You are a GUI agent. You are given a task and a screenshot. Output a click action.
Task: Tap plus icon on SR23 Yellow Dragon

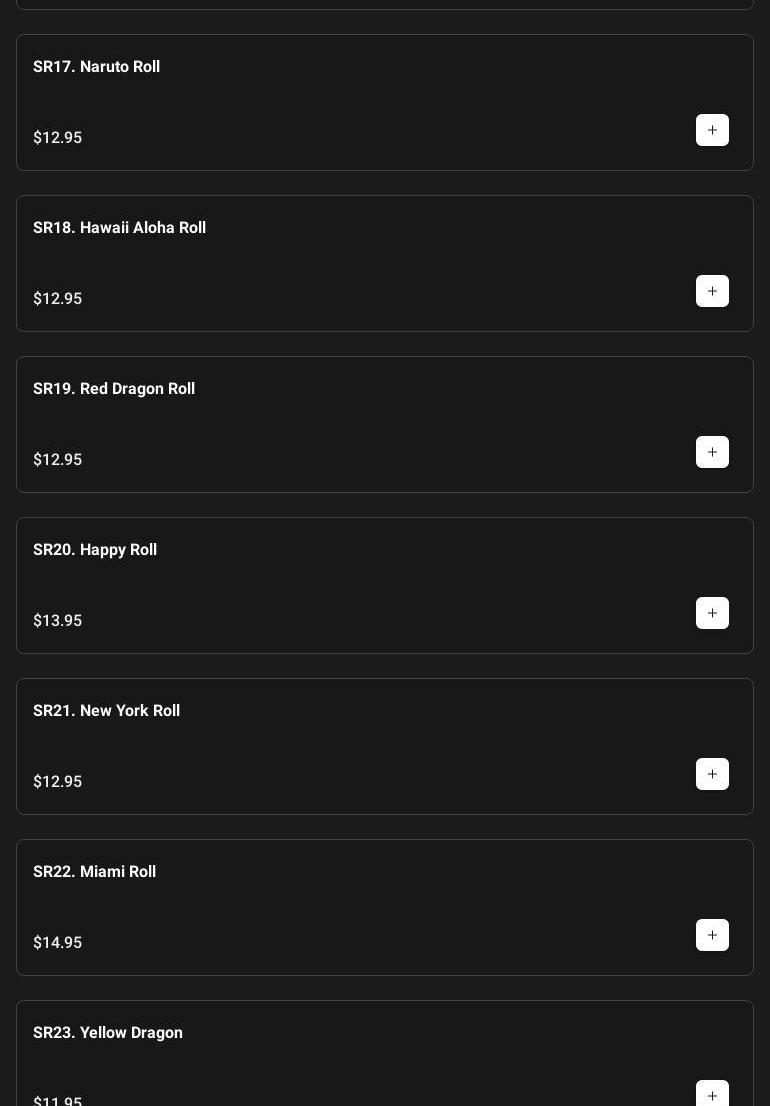[x=712, y=1094]
